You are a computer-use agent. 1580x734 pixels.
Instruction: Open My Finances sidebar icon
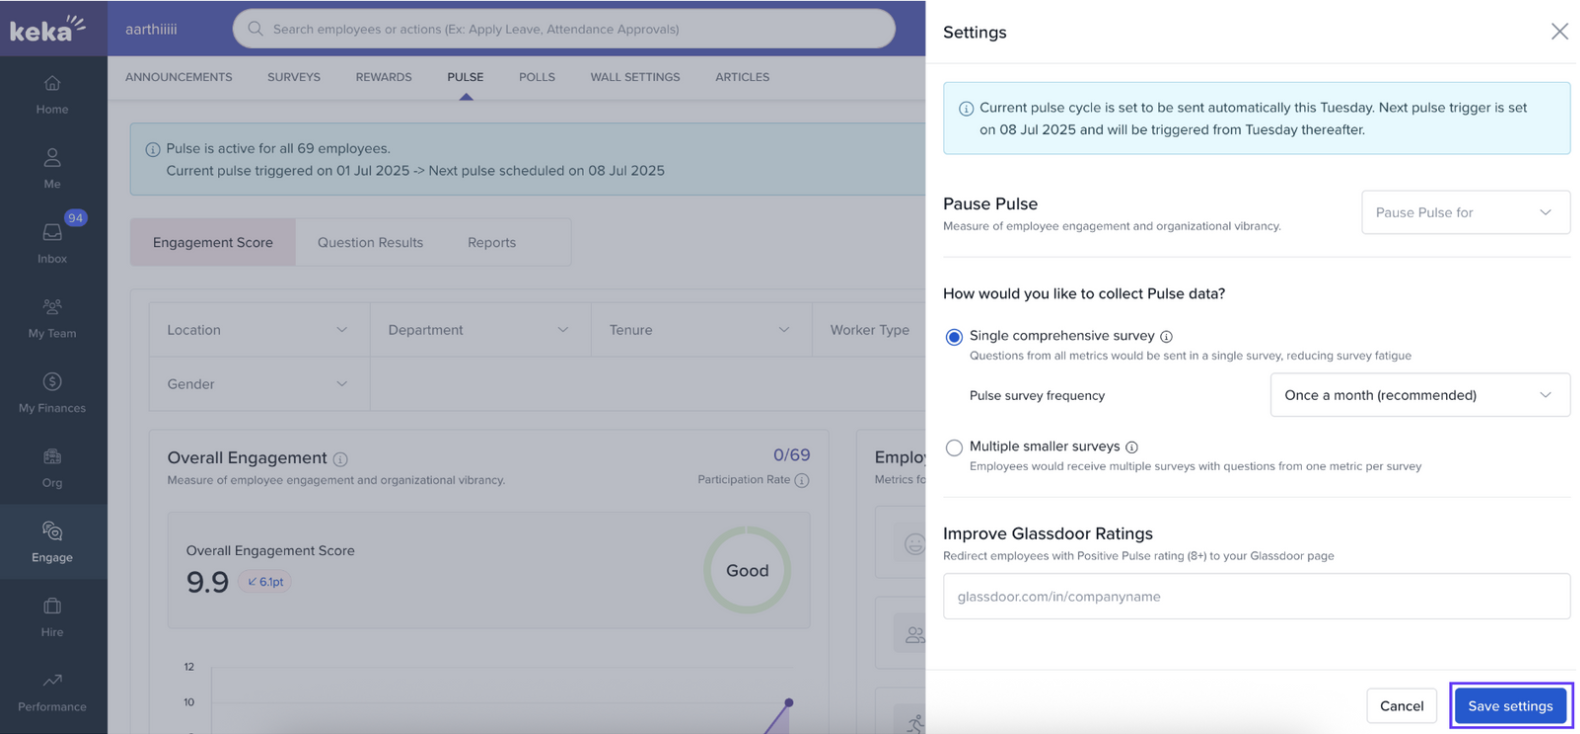point(52,391)
